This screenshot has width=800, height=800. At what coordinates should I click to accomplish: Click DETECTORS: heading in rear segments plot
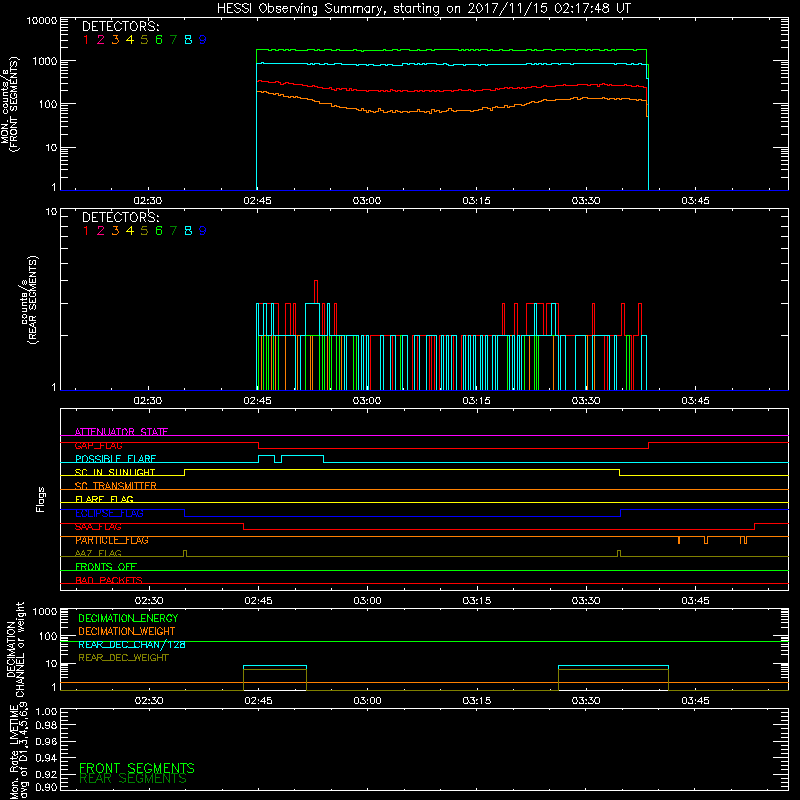(120, 217)
